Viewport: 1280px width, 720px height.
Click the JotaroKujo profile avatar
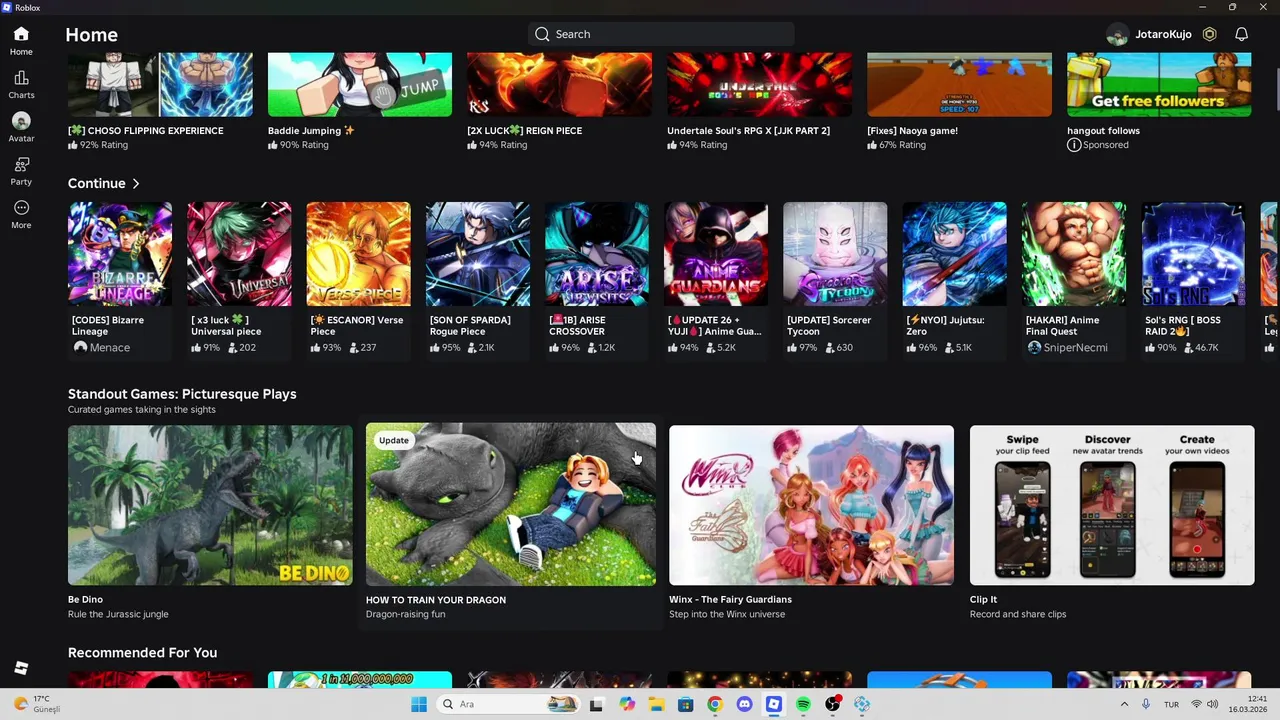click(x=1117, y=34)
